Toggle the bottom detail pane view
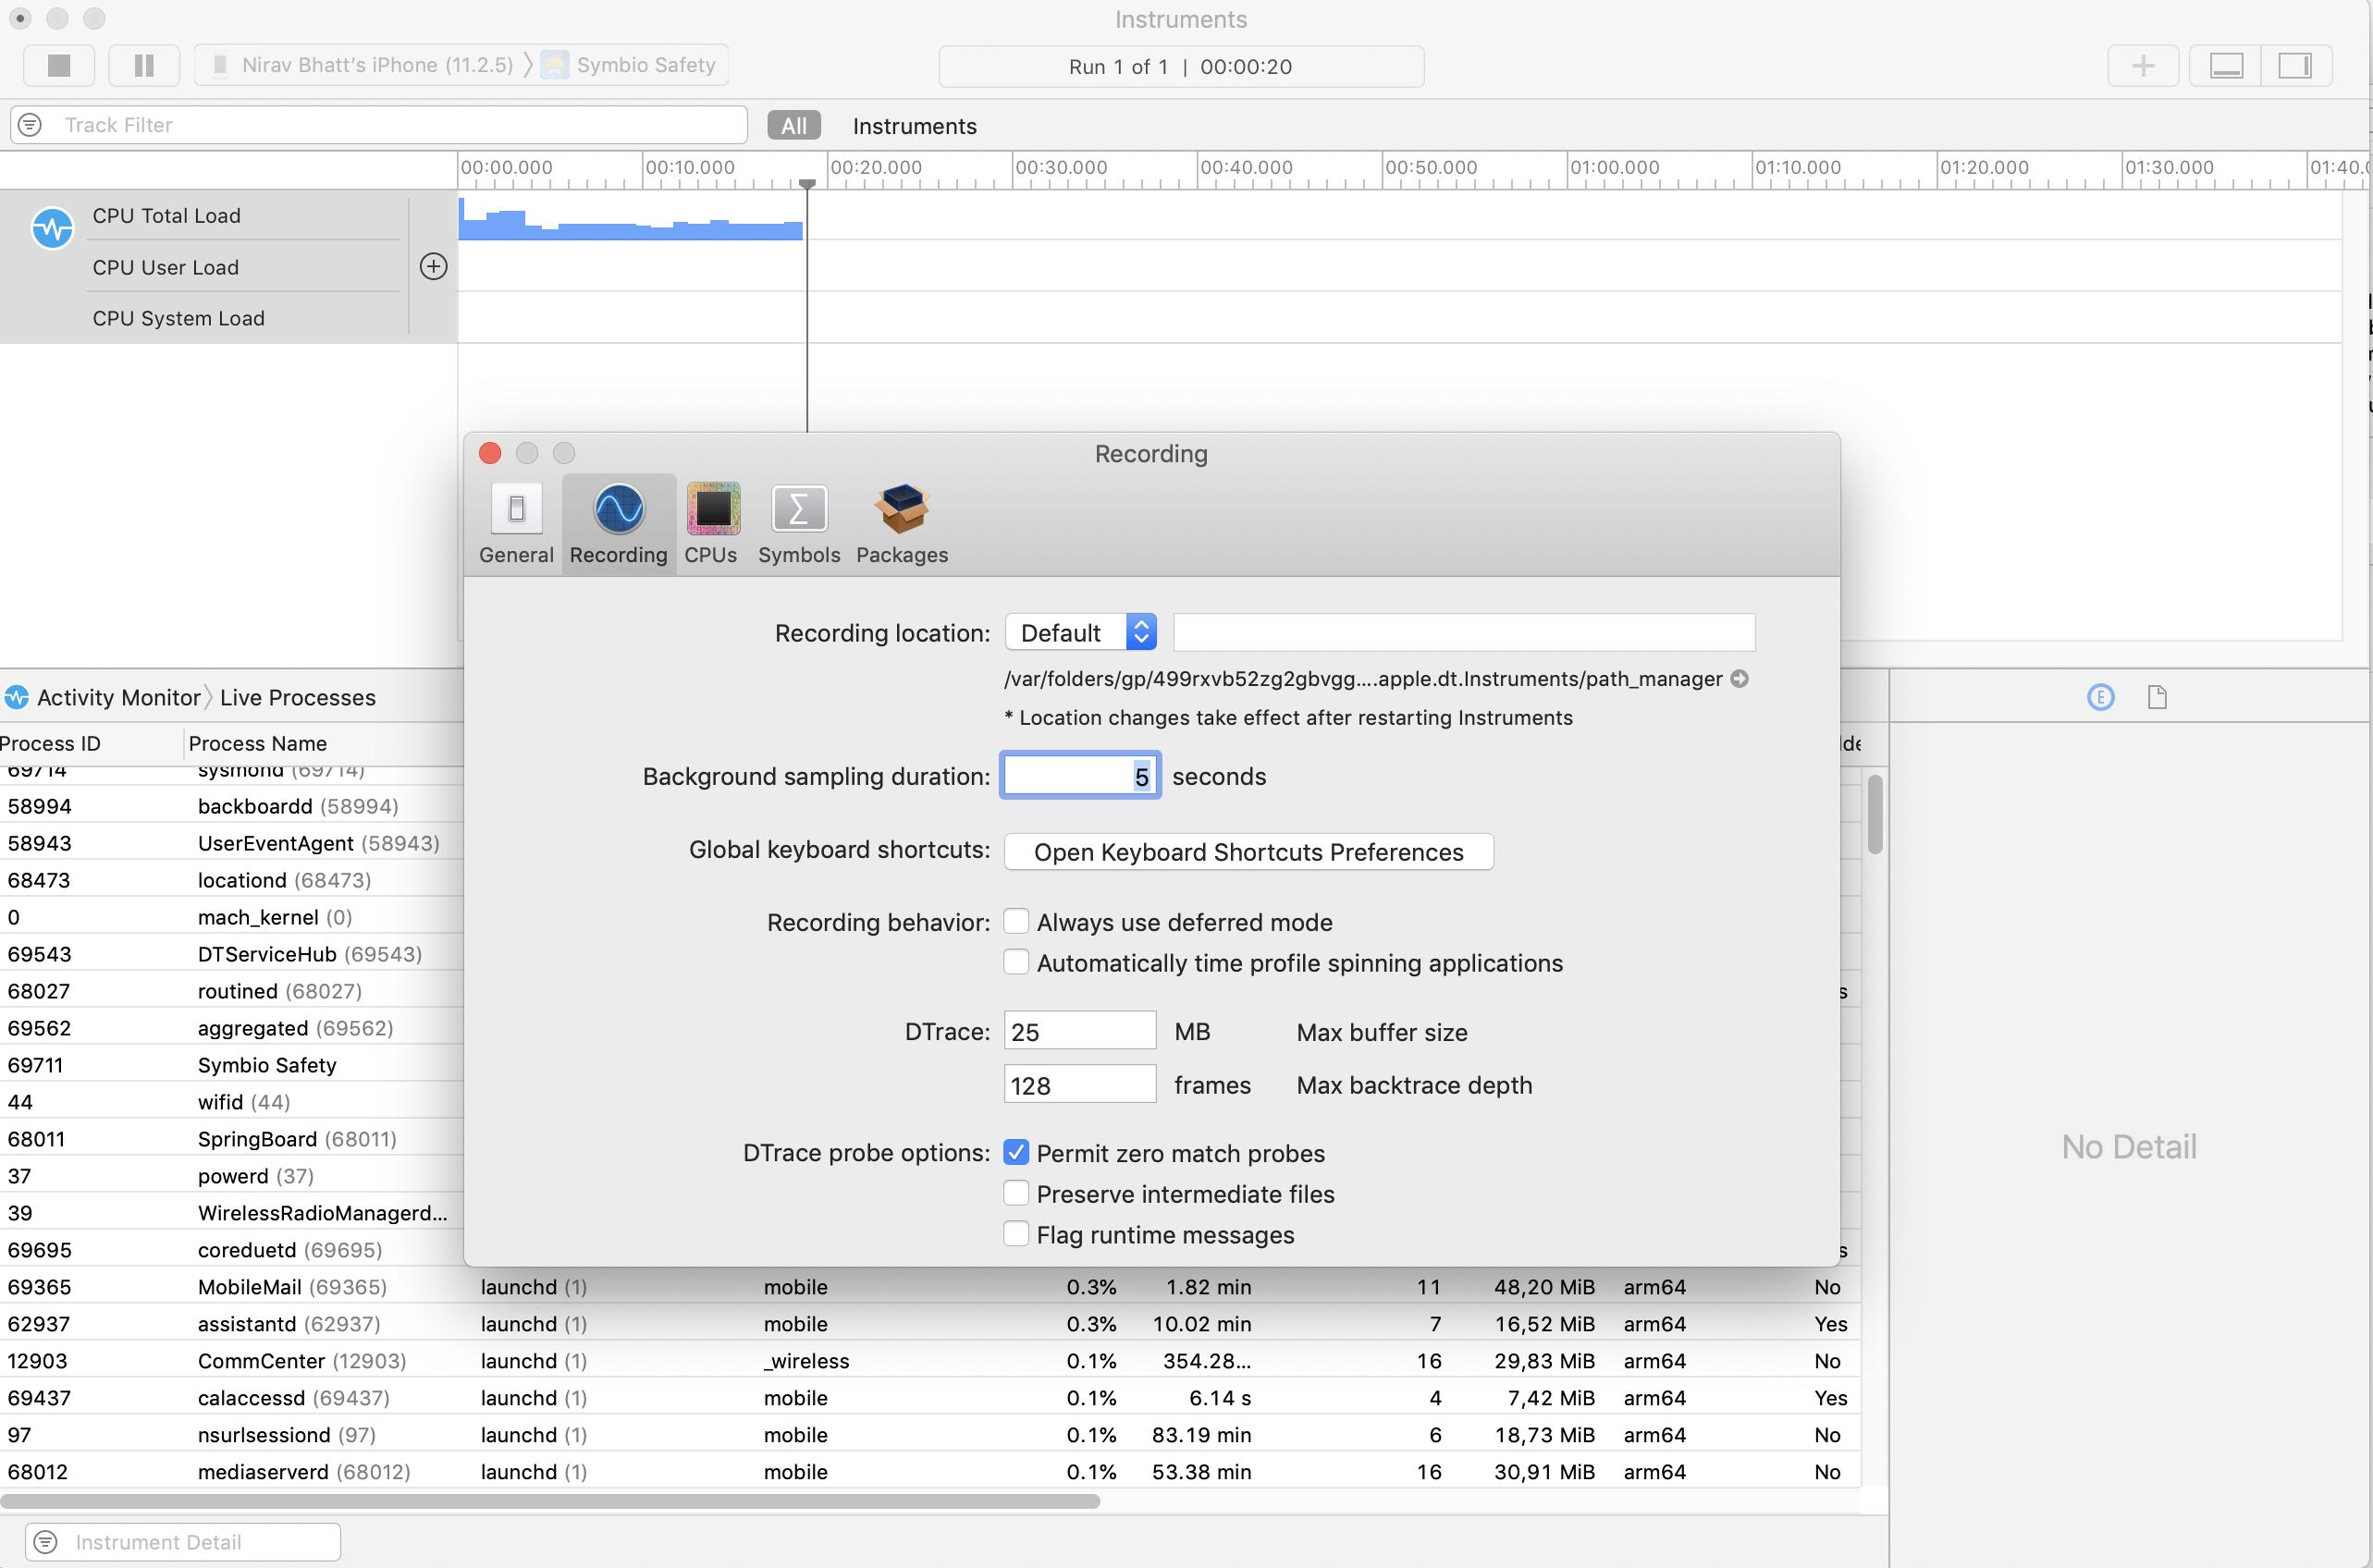 (2226, 66)
